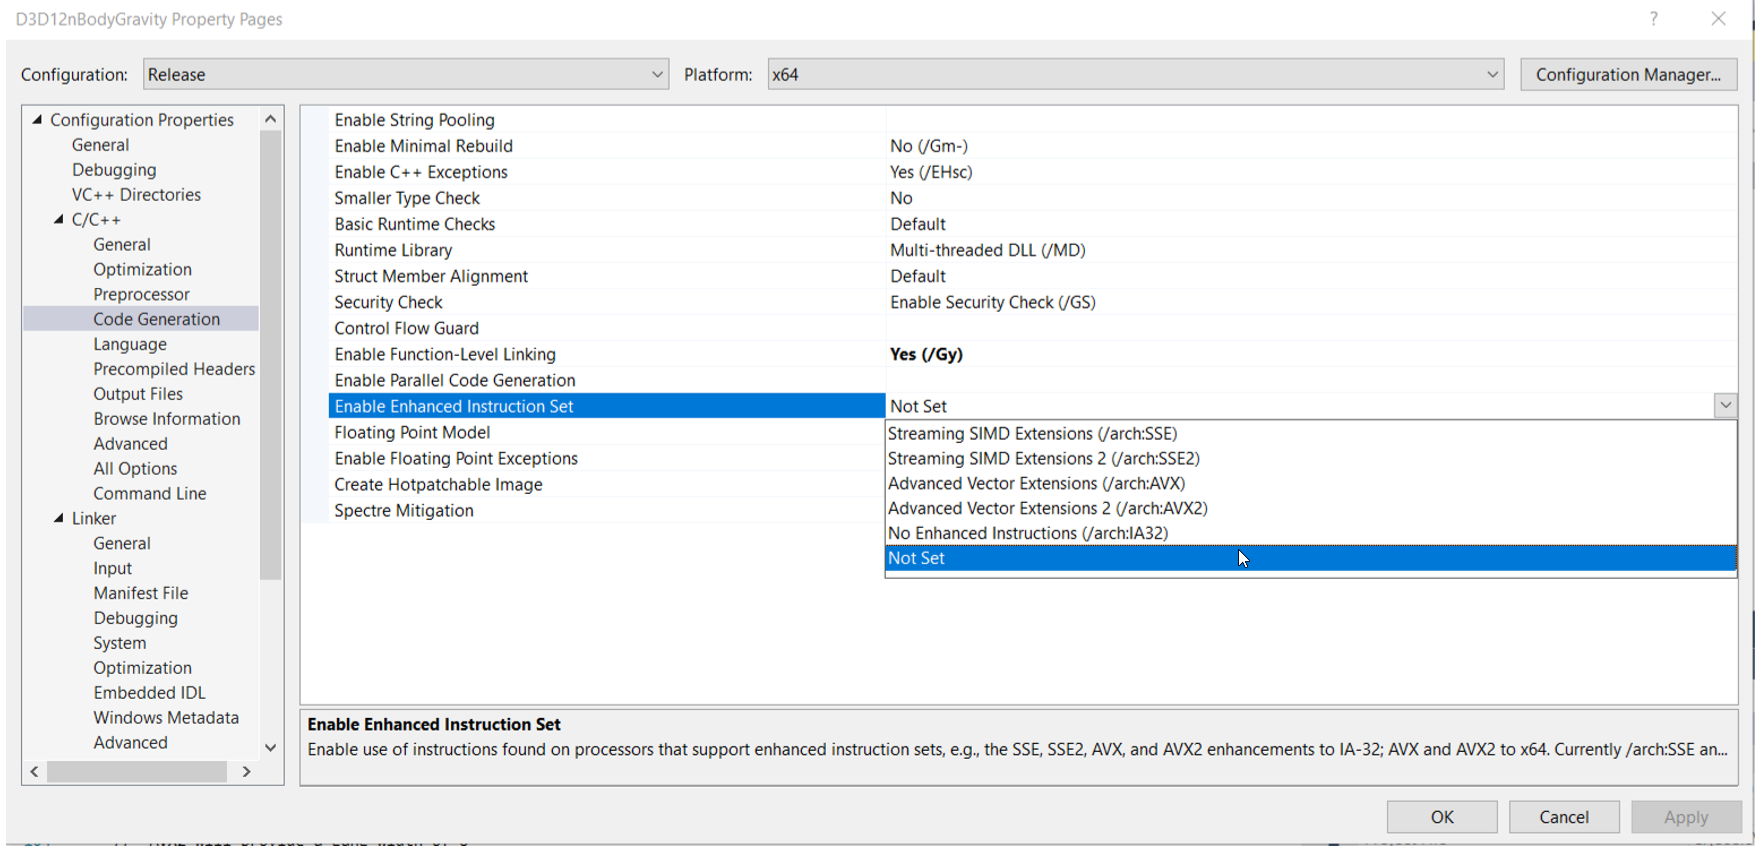Select Advanced under C/C++
The width and height of the screenshot is (1756, 847).
coord(130,443)
